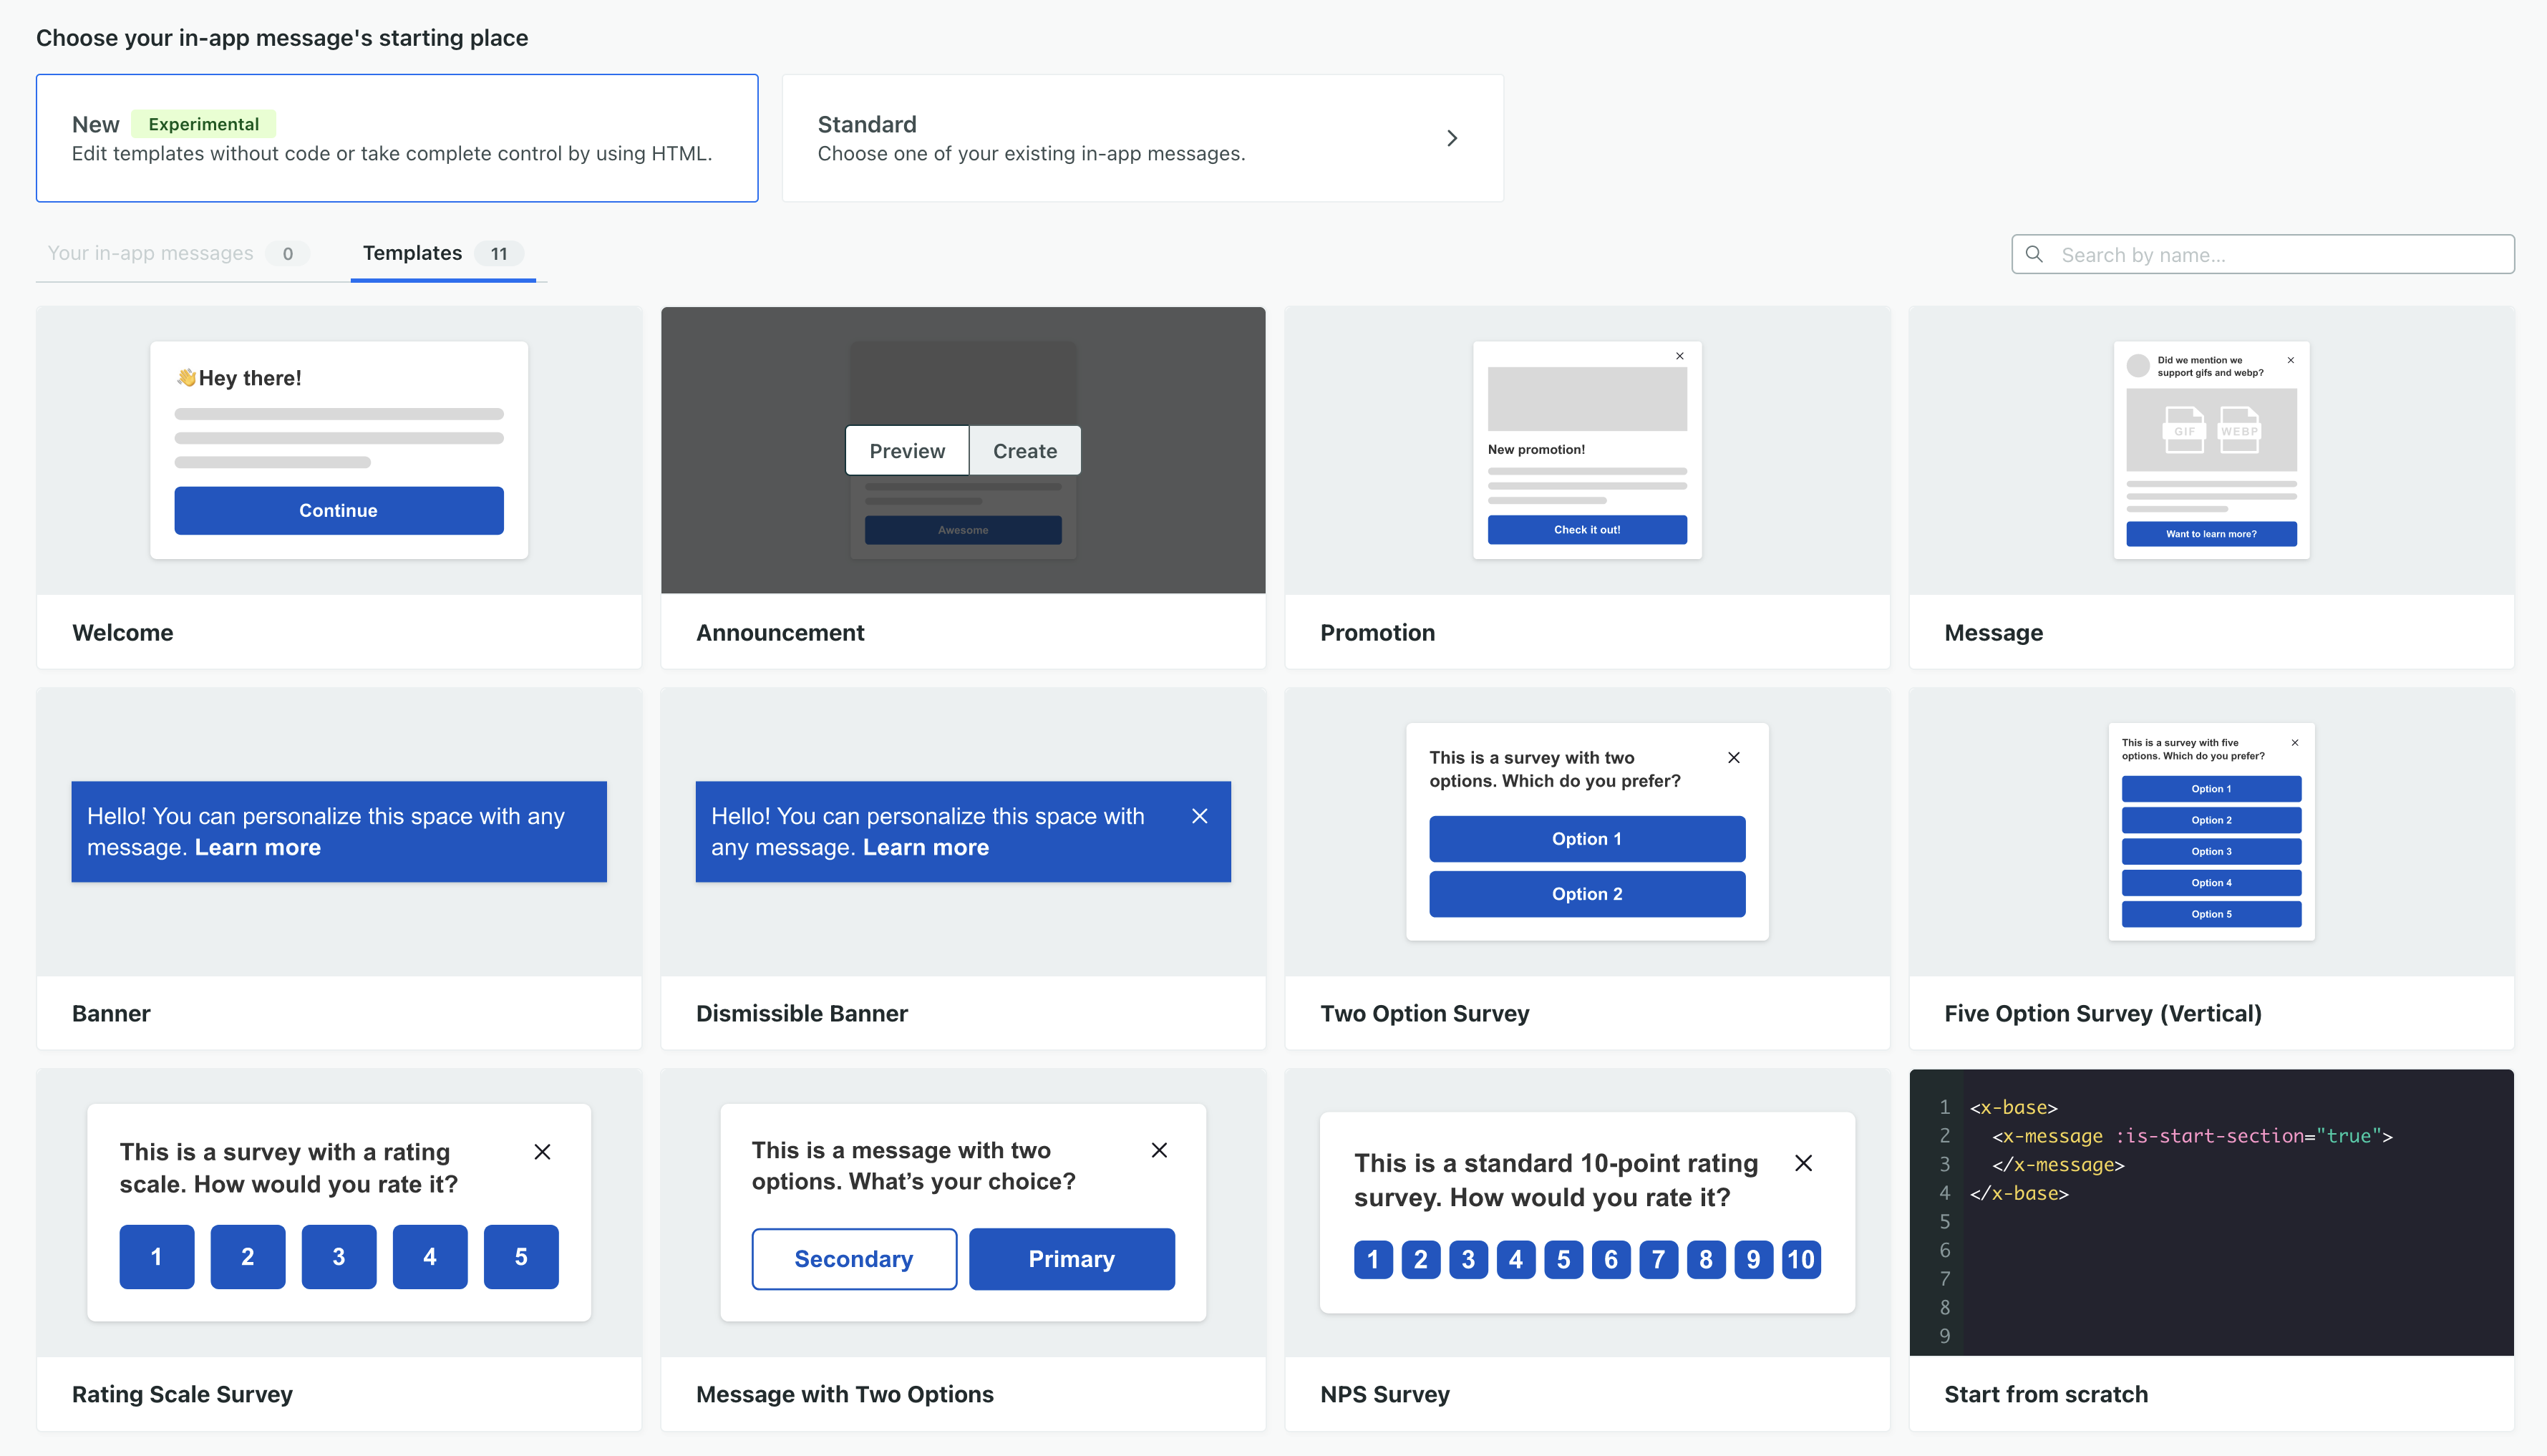Select the Standard starting place card
Viewport: 2547px width, 1456px height.
coord(1143,138)
